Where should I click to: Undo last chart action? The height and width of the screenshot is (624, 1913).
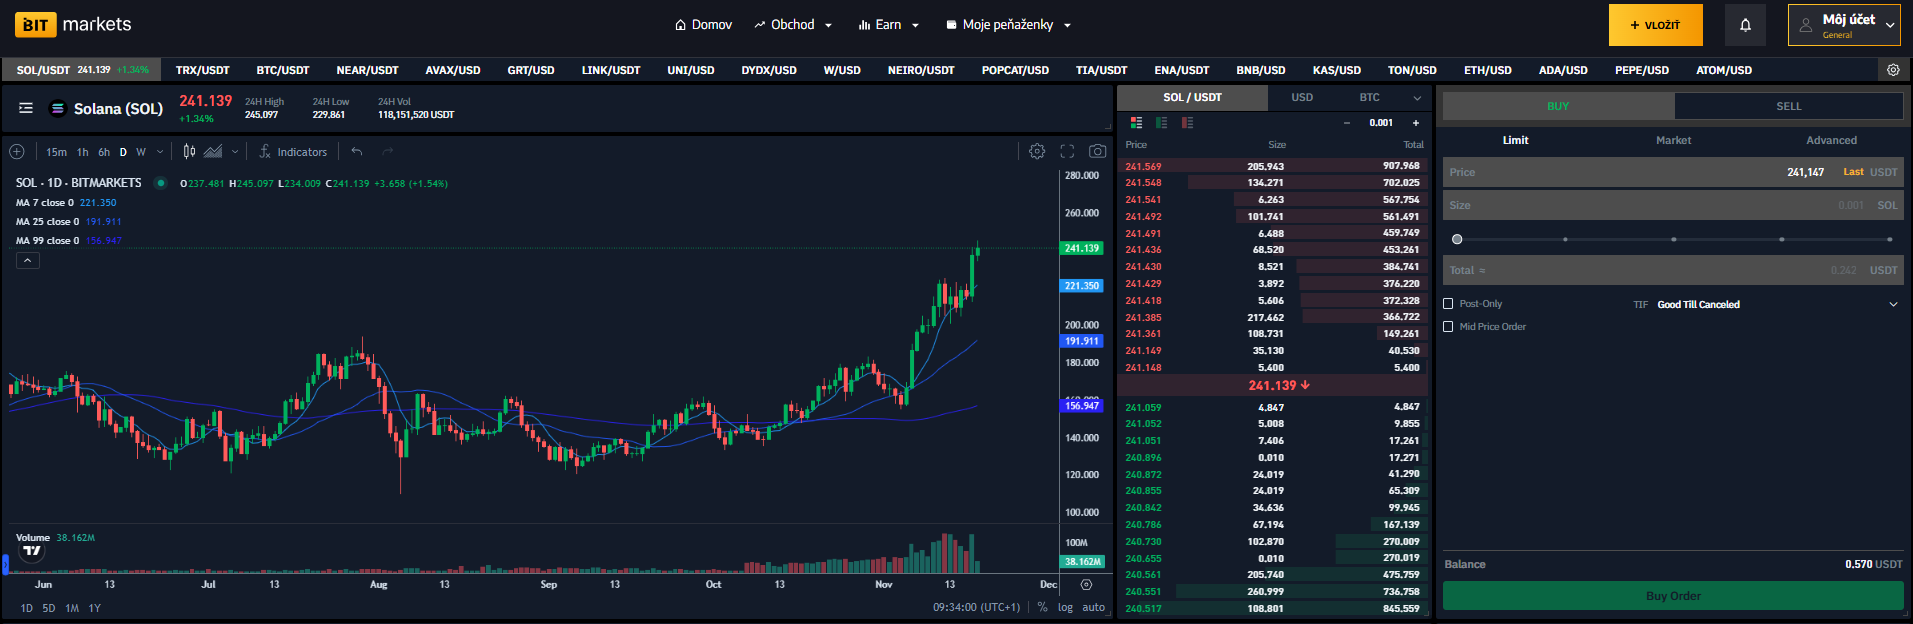click(357, 151)
